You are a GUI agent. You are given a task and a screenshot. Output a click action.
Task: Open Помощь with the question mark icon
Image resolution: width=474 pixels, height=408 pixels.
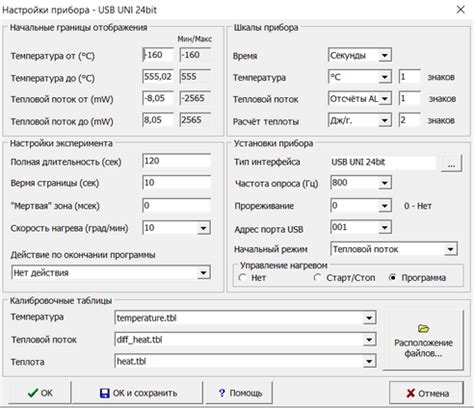pyautogui.click(x=240, y=393)
